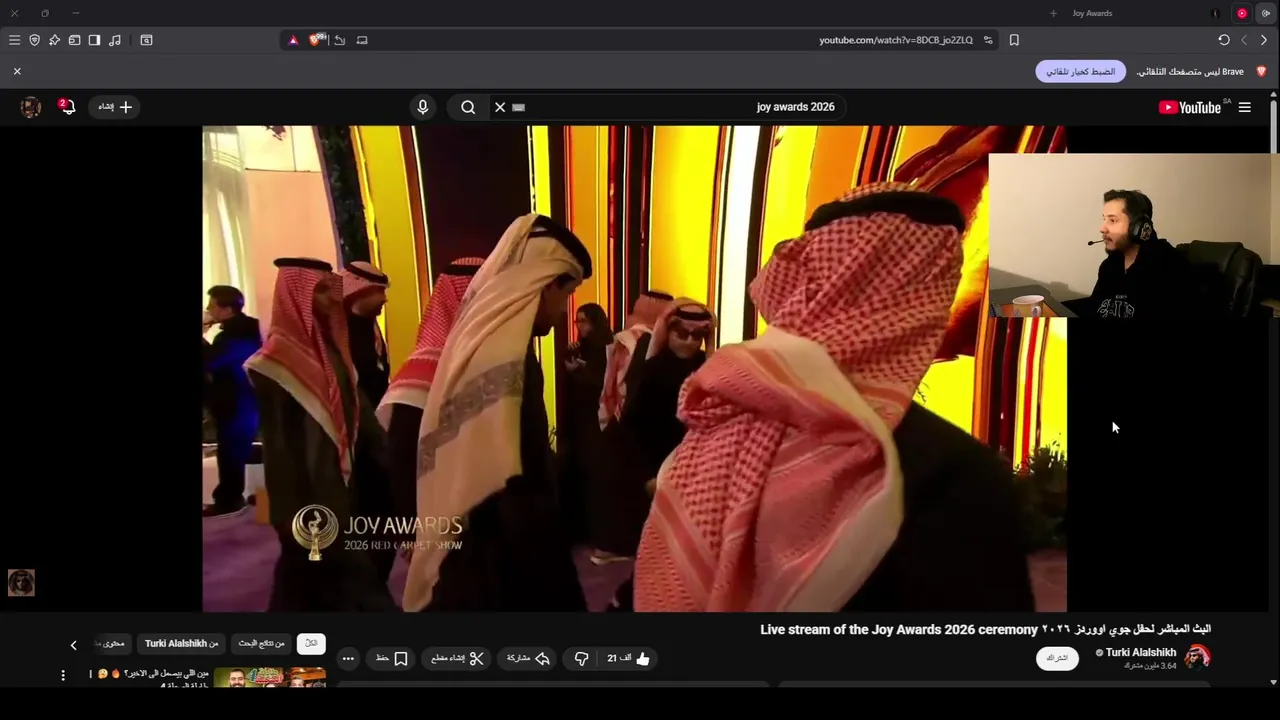This screenshot has height=720, width=1280.
Task: Toggle the browser sidebar panel icon
Action: 94,40
